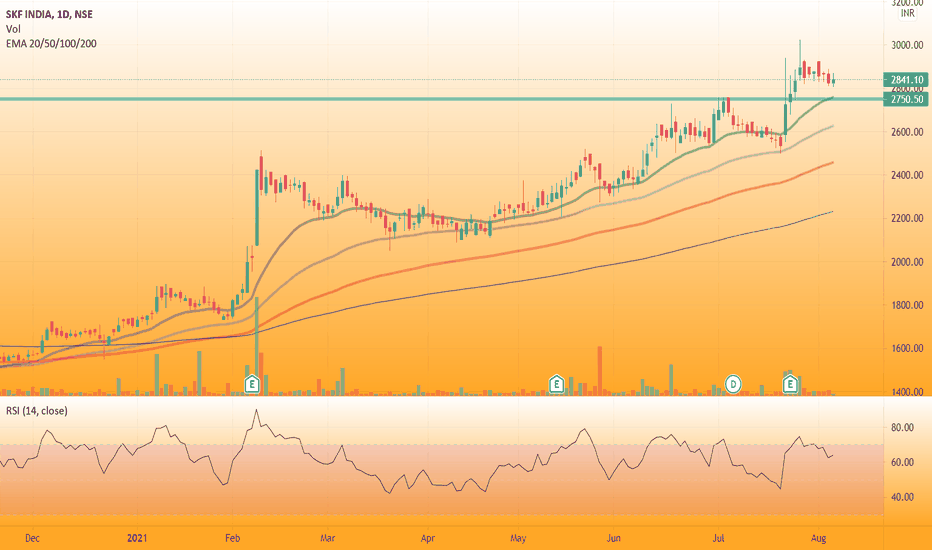Click the Mar label on time axis
The height and width of the screenshot is (550, 932).
click(x=328, y=538)
